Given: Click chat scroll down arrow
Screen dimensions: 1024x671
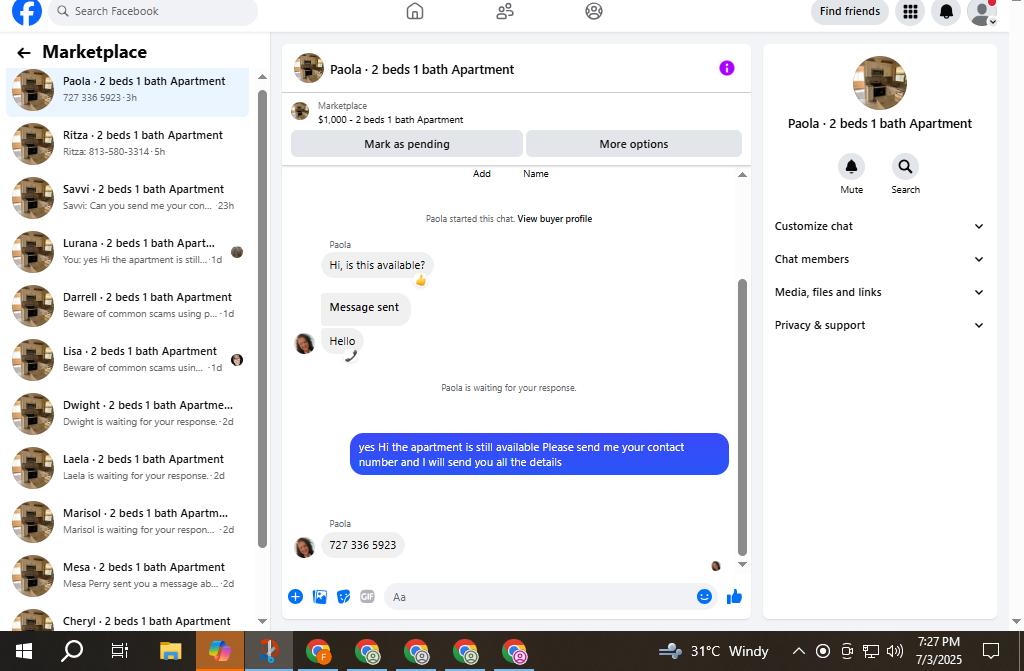Looking at the screenshot, I should click(x=742, y=565).
